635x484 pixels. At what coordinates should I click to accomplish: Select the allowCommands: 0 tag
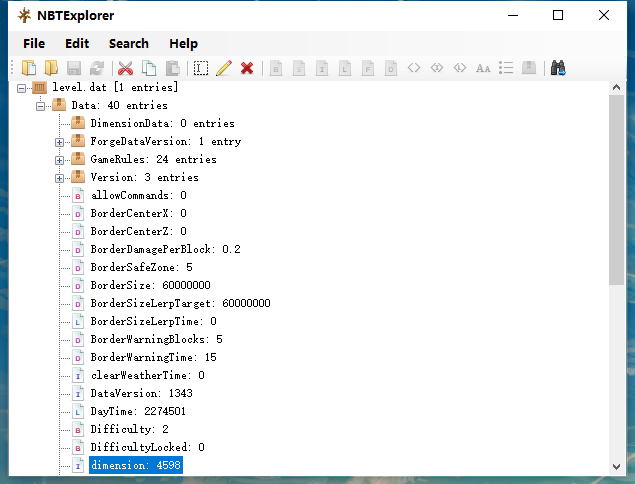(x=138, y=195)
